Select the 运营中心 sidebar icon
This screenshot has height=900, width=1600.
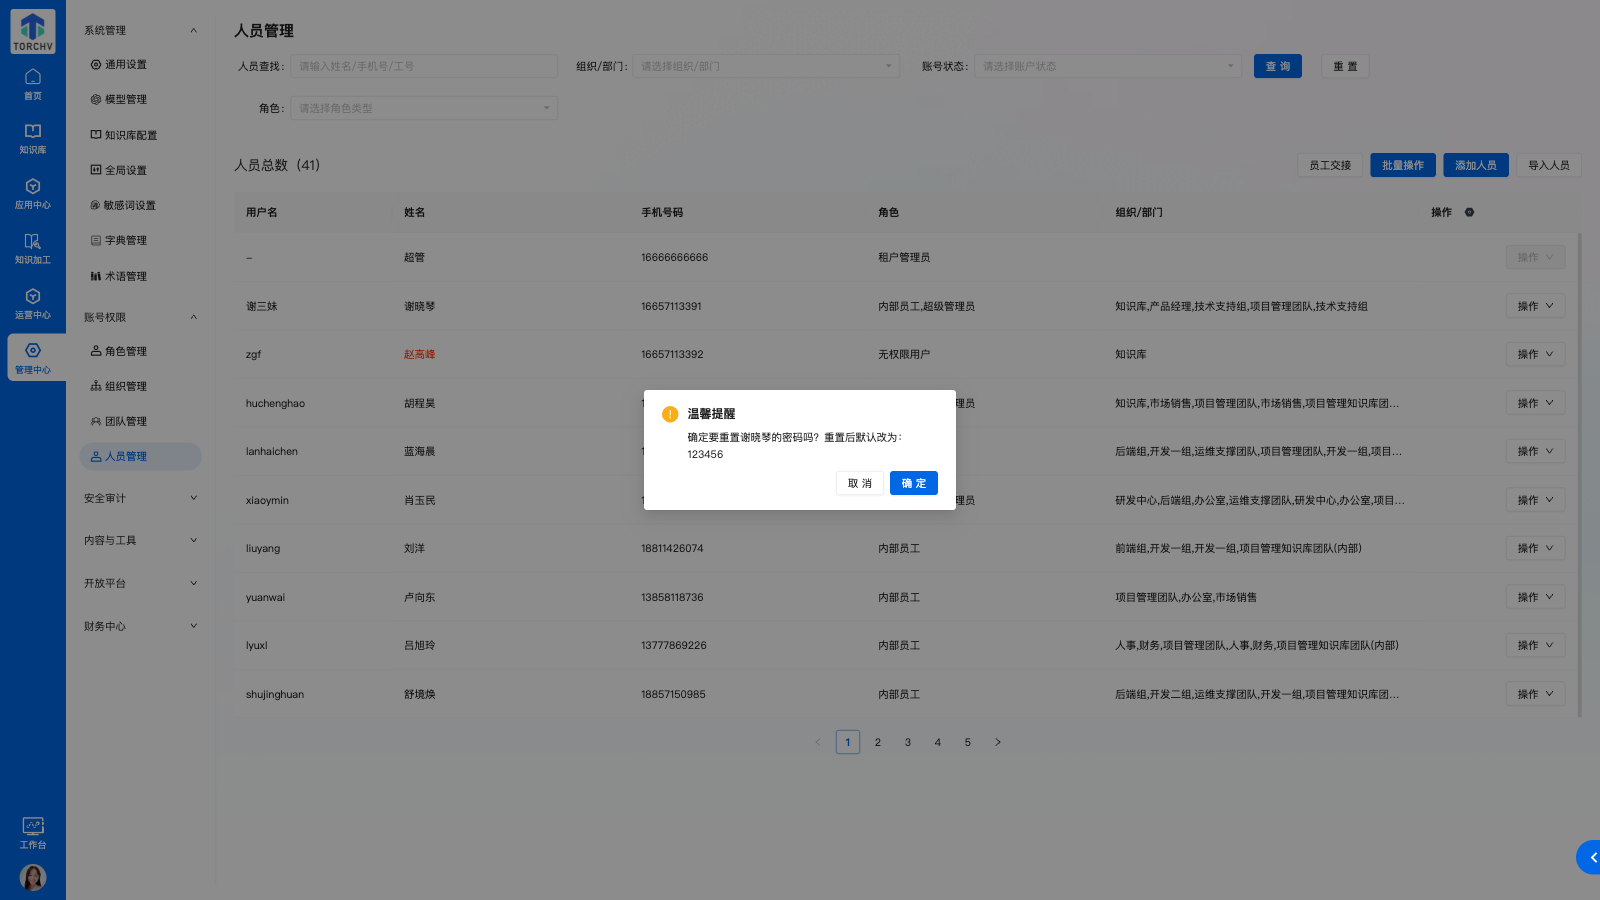click(x=33, y=306)
